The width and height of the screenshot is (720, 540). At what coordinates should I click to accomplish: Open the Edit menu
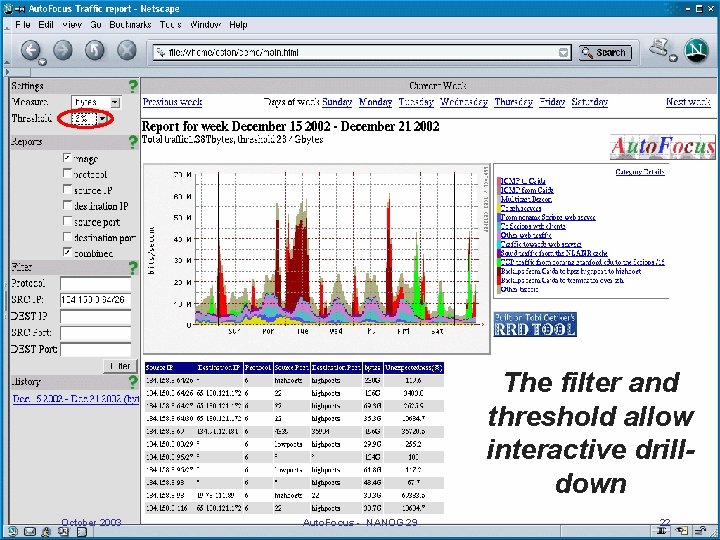[46, 25]
